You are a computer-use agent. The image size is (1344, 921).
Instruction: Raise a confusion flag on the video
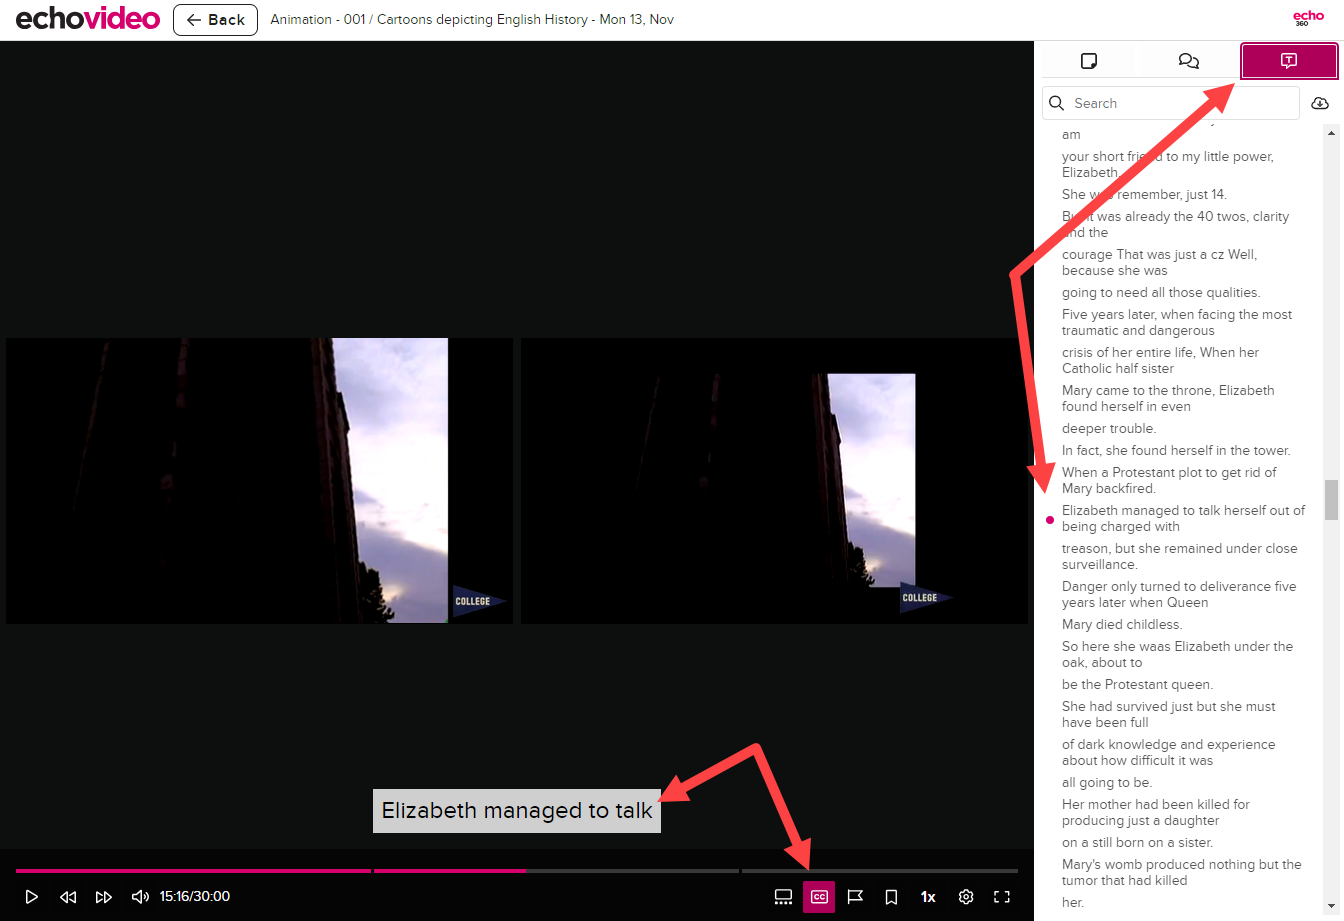855,897
